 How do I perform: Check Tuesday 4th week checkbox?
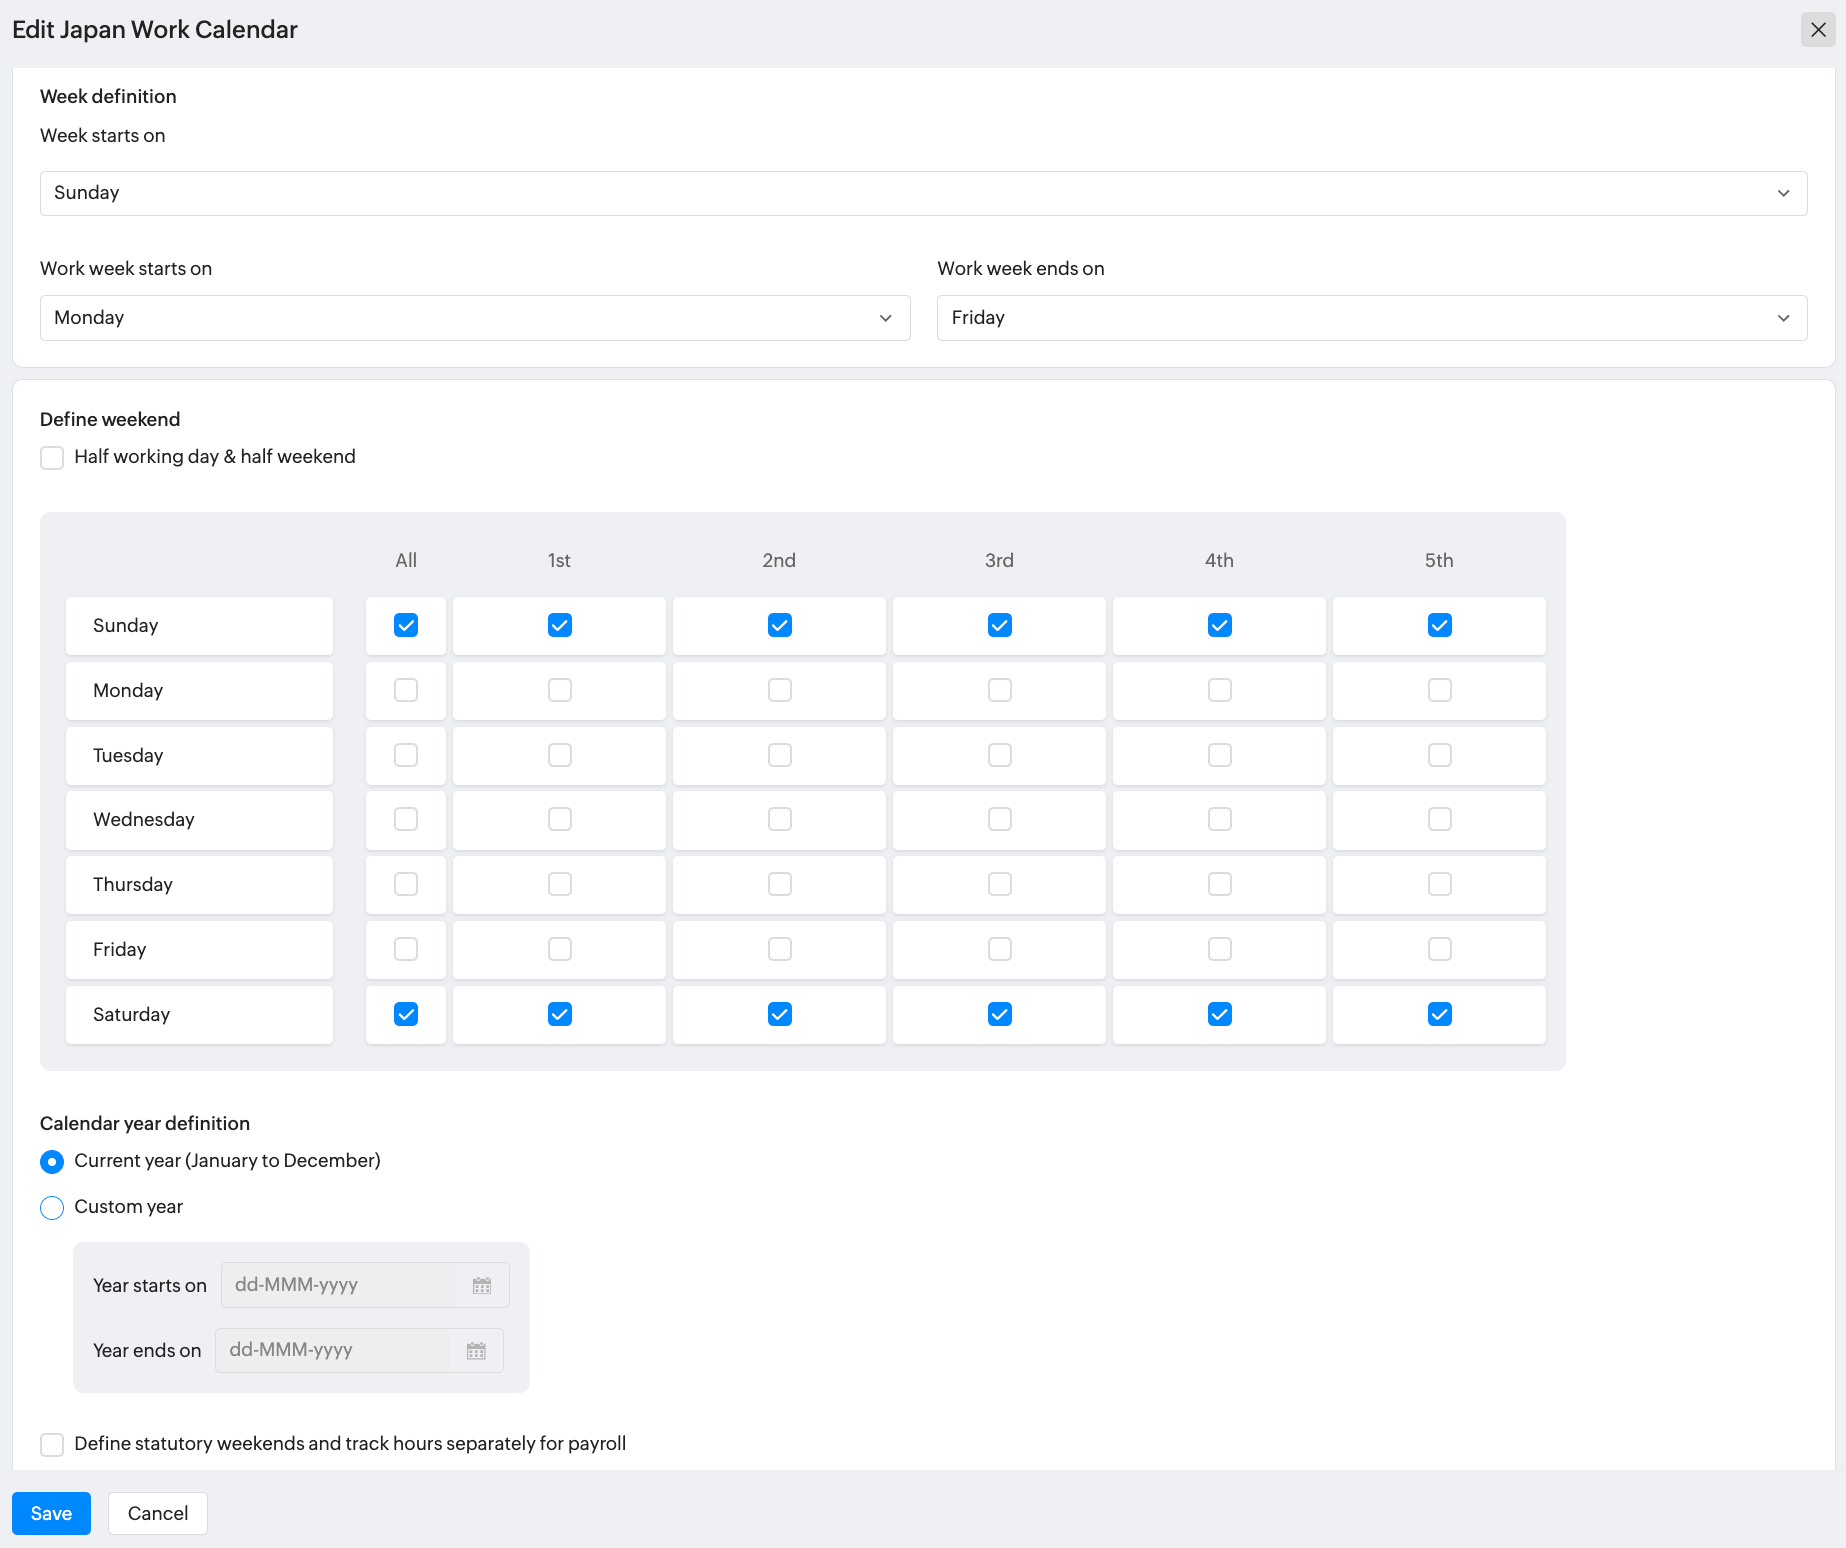tap(1220, 755)
